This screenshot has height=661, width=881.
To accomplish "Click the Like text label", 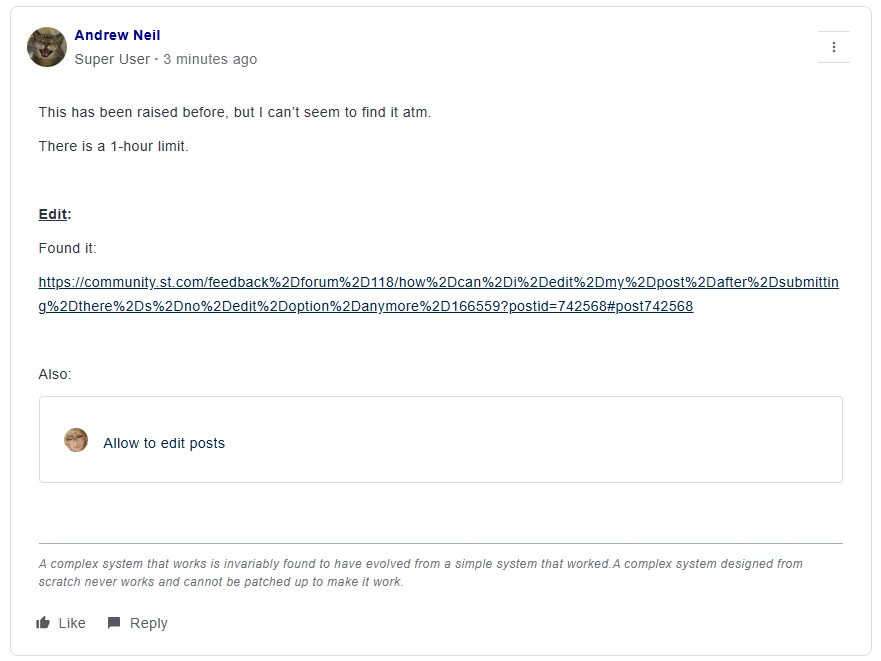I will pos(72,623).
